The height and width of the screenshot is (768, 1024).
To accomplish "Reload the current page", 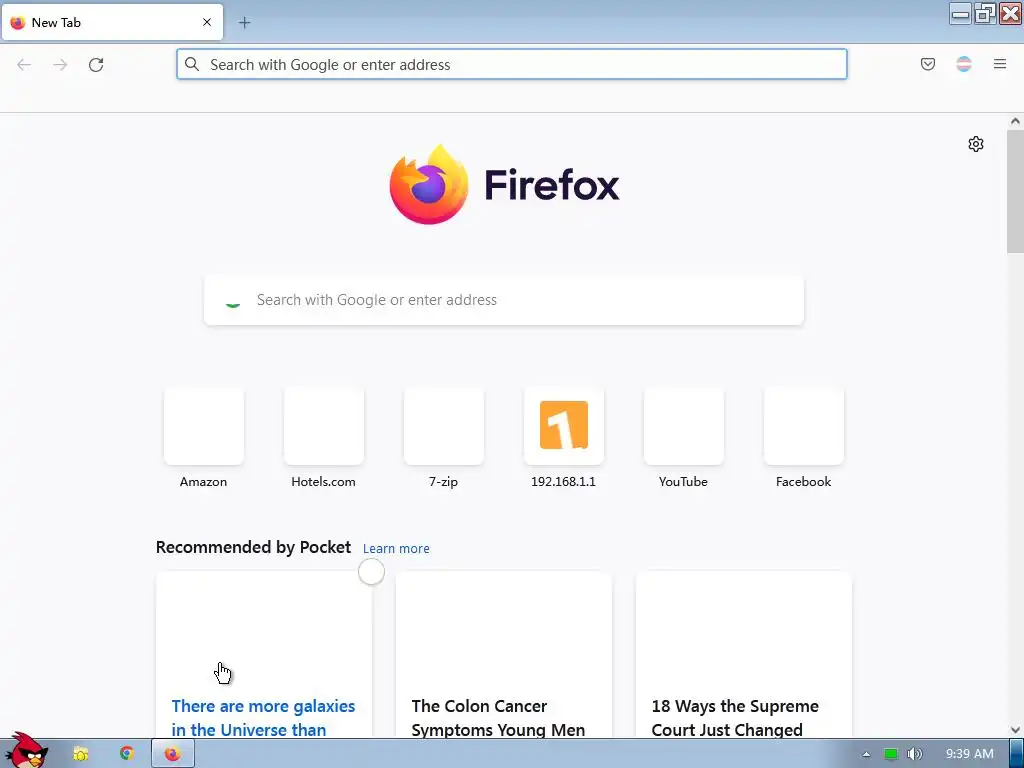I will (96, 65).
